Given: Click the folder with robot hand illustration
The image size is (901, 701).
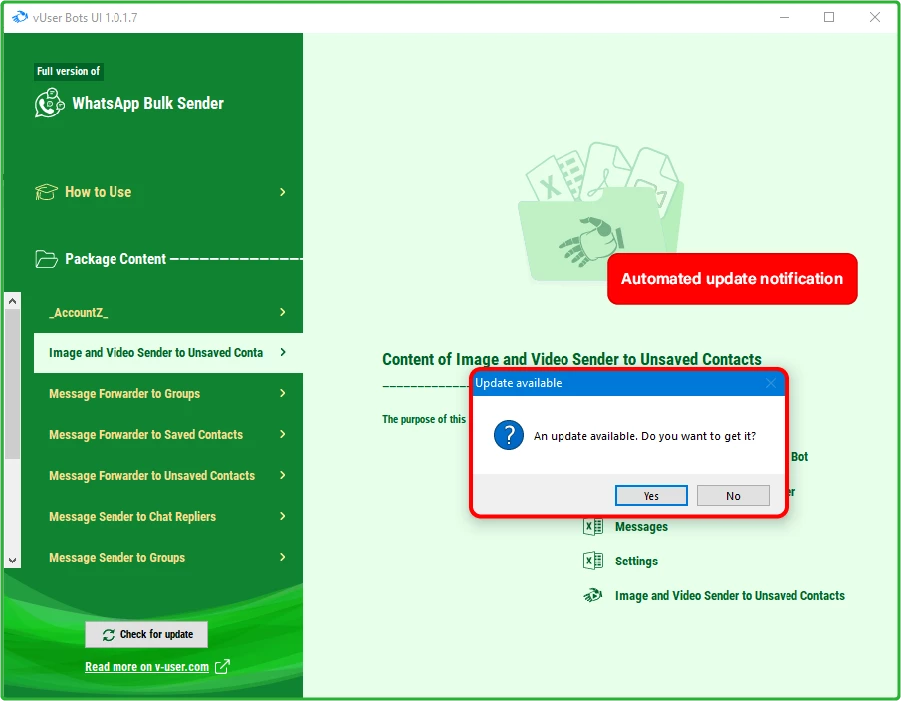Looking at the screenshot, I should (x=600, y=213).
